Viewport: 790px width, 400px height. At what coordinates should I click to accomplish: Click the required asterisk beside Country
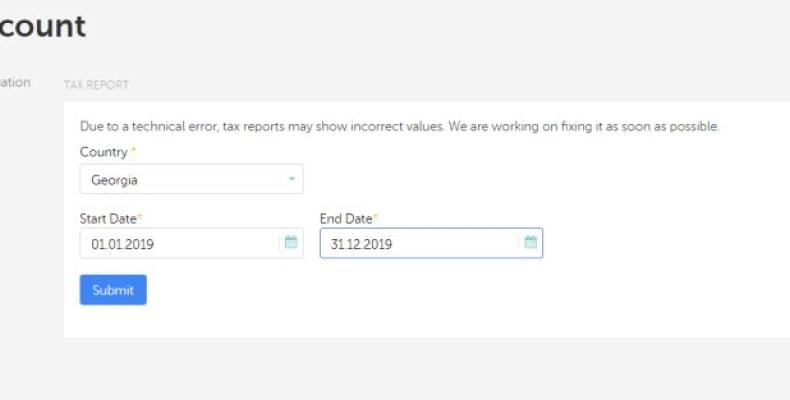coord(133,152)
